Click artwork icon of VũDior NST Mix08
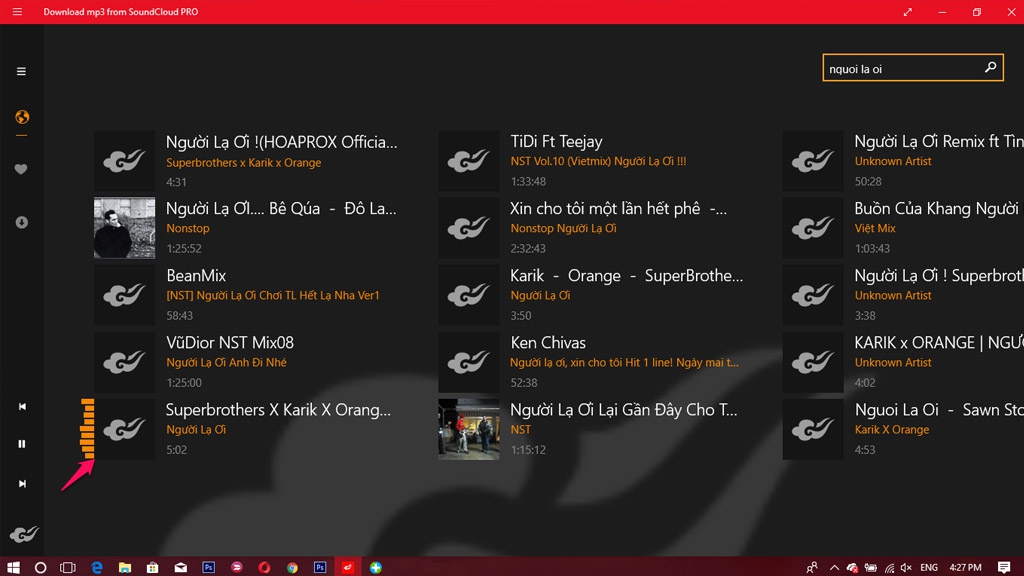 (125, 362)
